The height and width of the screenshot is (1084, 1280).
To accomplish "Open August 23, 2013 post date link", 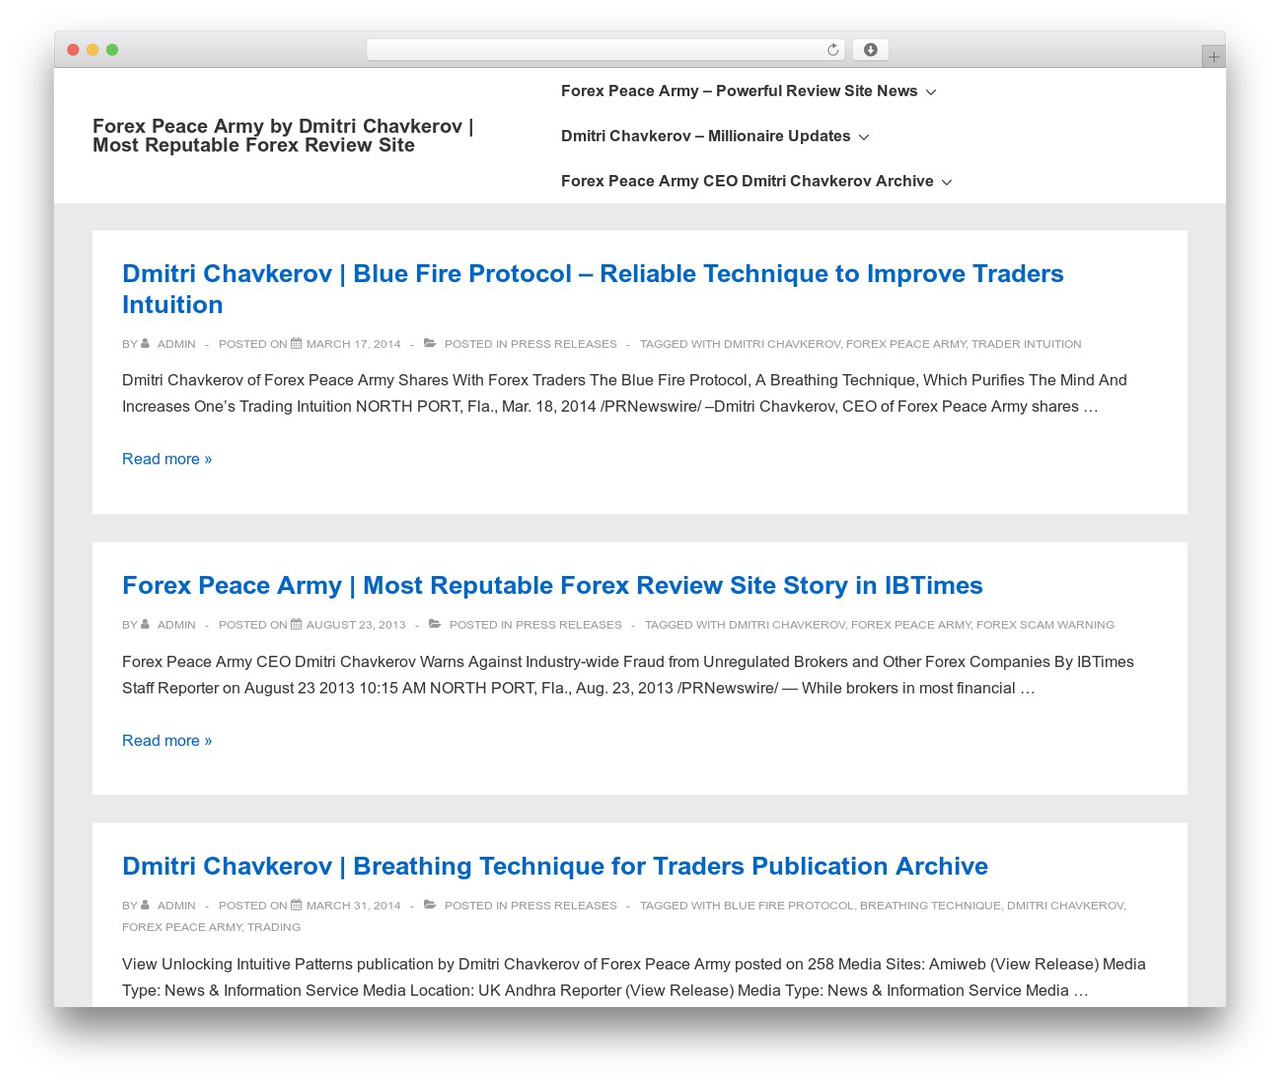I will point(356,625).
